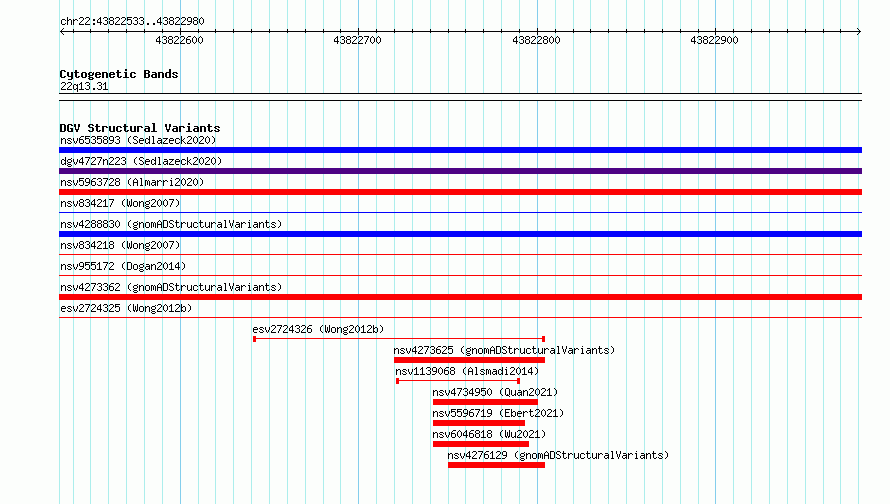Click the ruler's right arrow end
Image resolution: width=890 pixels, height=504 pixels.
[859, 32]
